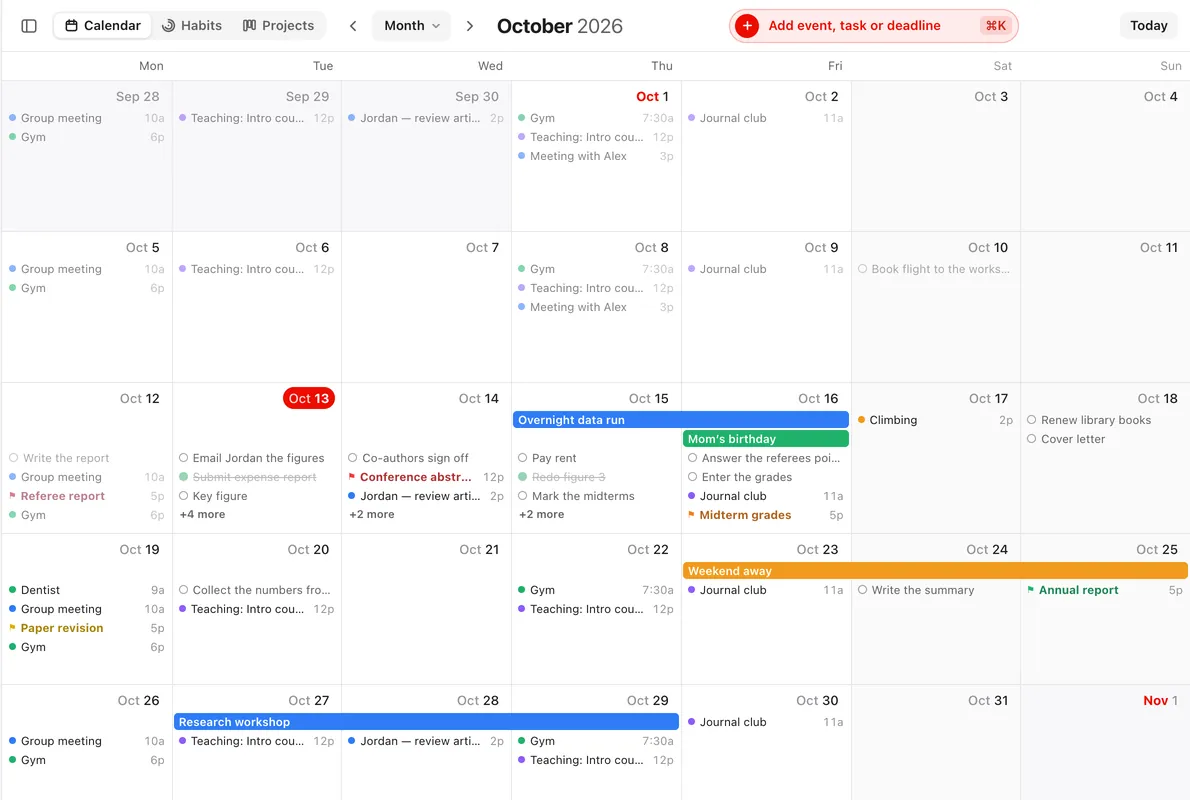Open the Weekend away event bar
Viewport: 1190px width, 800px height.
pos(935,572)
